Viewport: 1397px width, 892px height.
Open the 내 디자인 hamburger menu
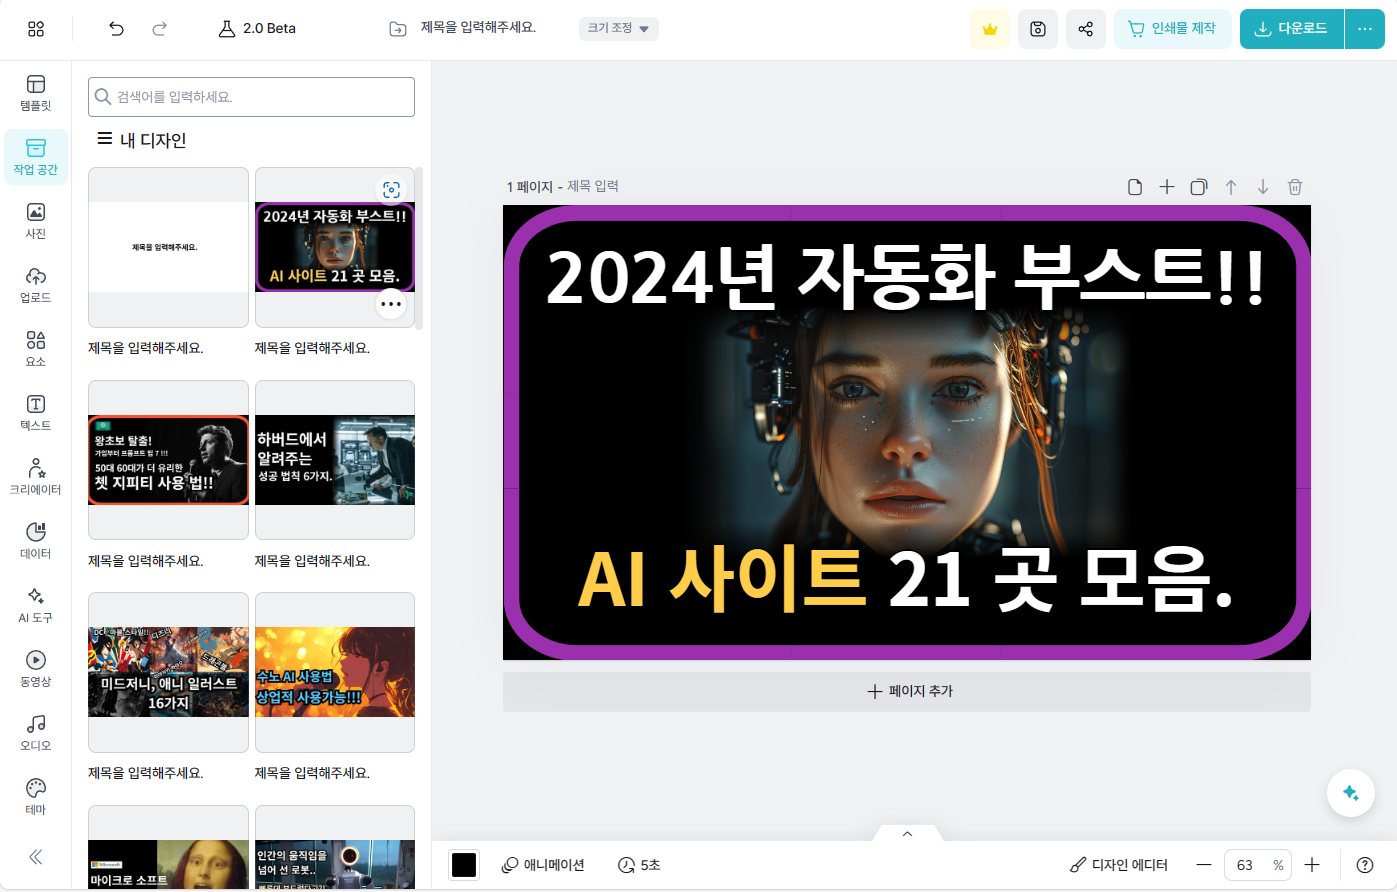click(x=104, y=139)
